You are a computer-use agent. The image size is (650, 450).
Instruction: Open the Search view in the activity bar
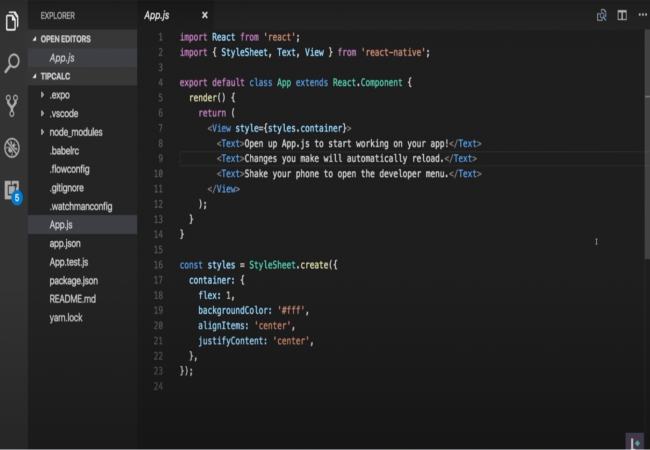click(x=13, y=63)
